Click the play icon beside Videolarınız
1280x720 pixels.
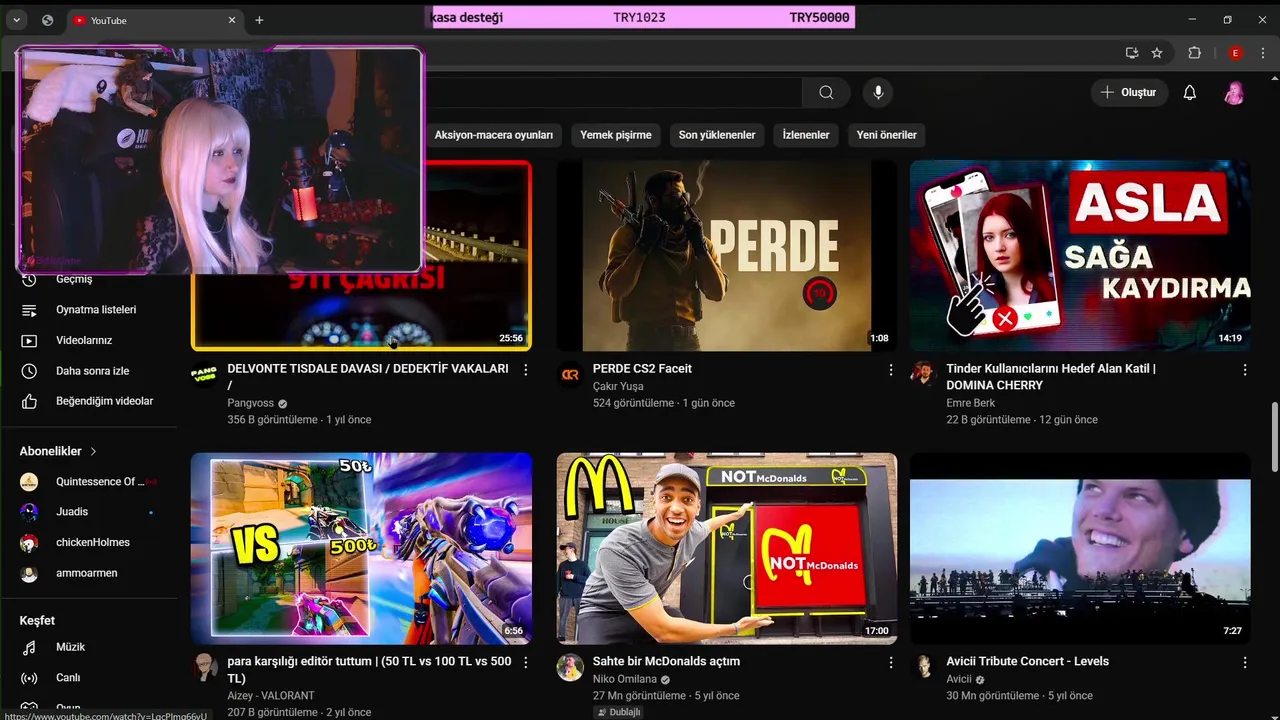[29, 340]
